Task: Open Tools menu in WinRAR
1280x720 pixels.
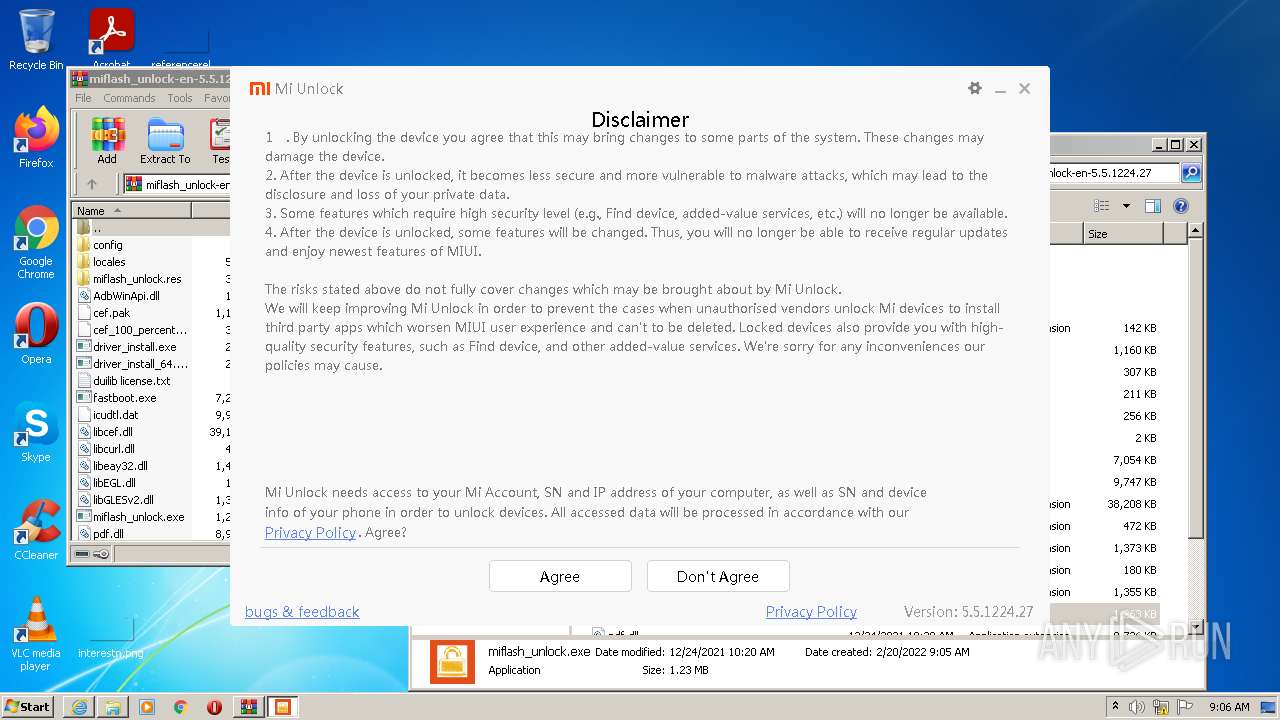Action: click(x=180, y=98)
